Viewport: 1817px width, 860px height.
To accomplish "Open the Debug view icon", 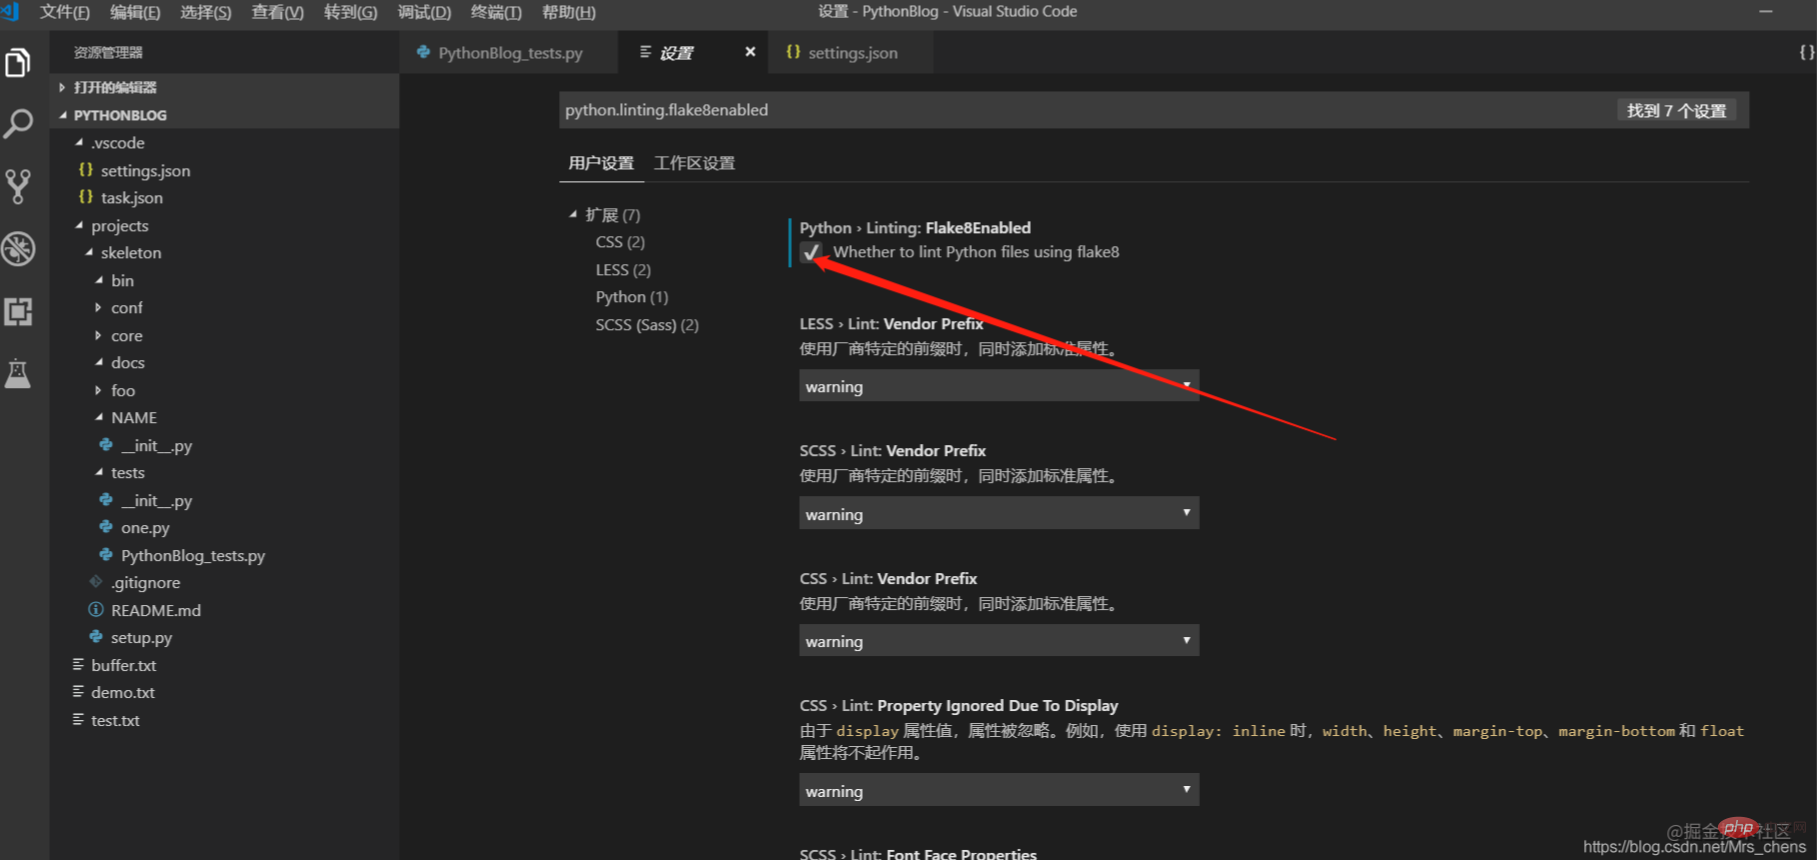I will coord(18,249).
